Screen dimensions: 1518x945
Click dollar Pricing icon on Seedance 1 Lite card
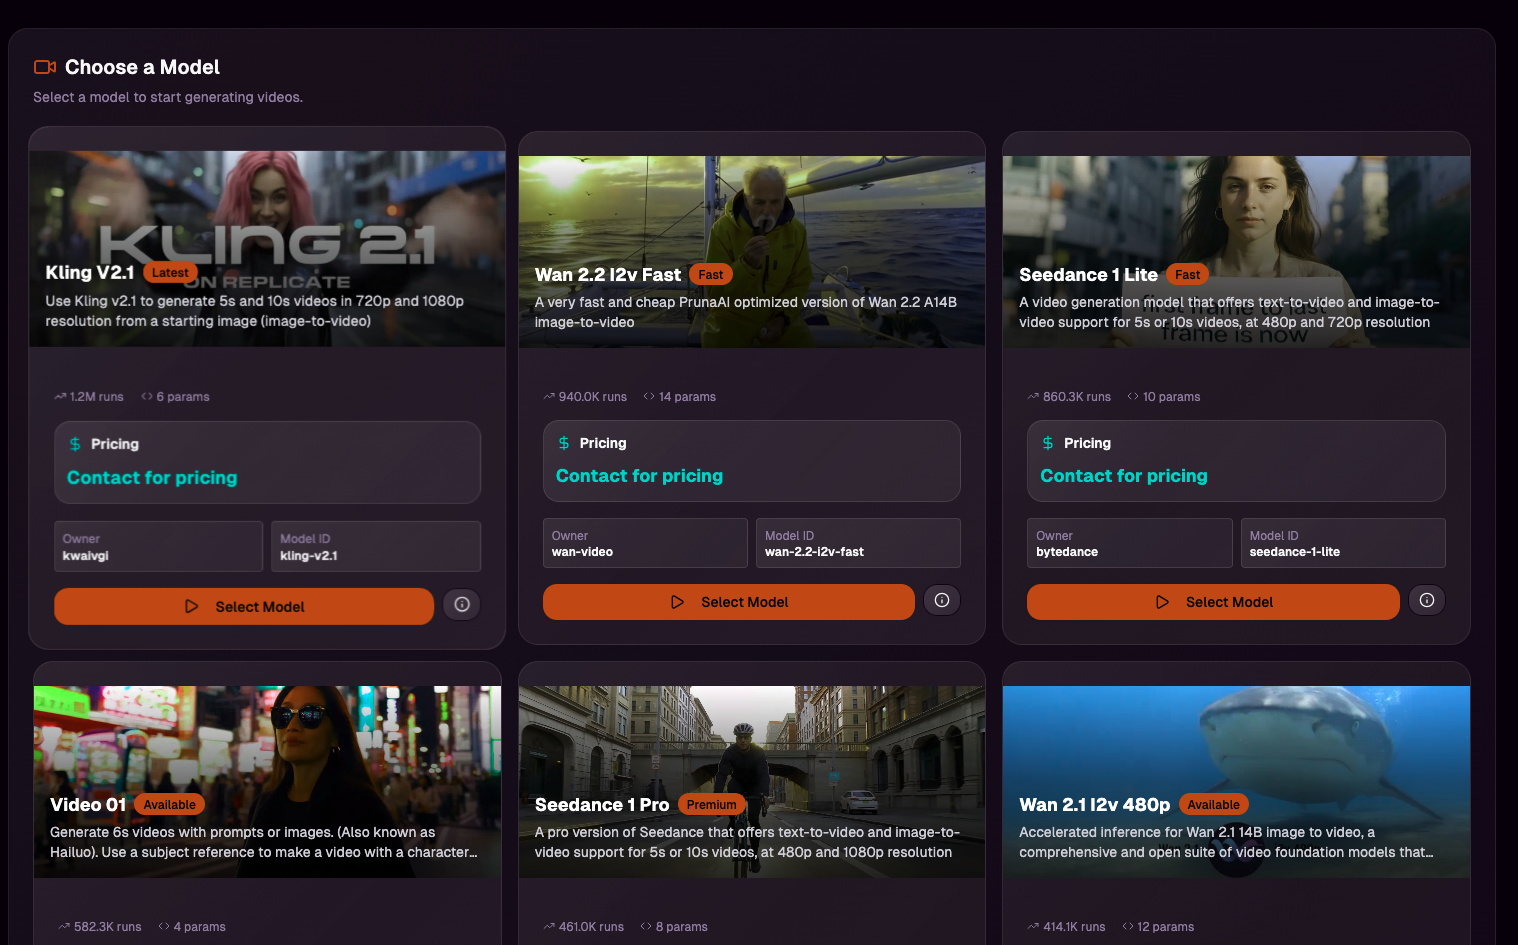(1048, 443)
